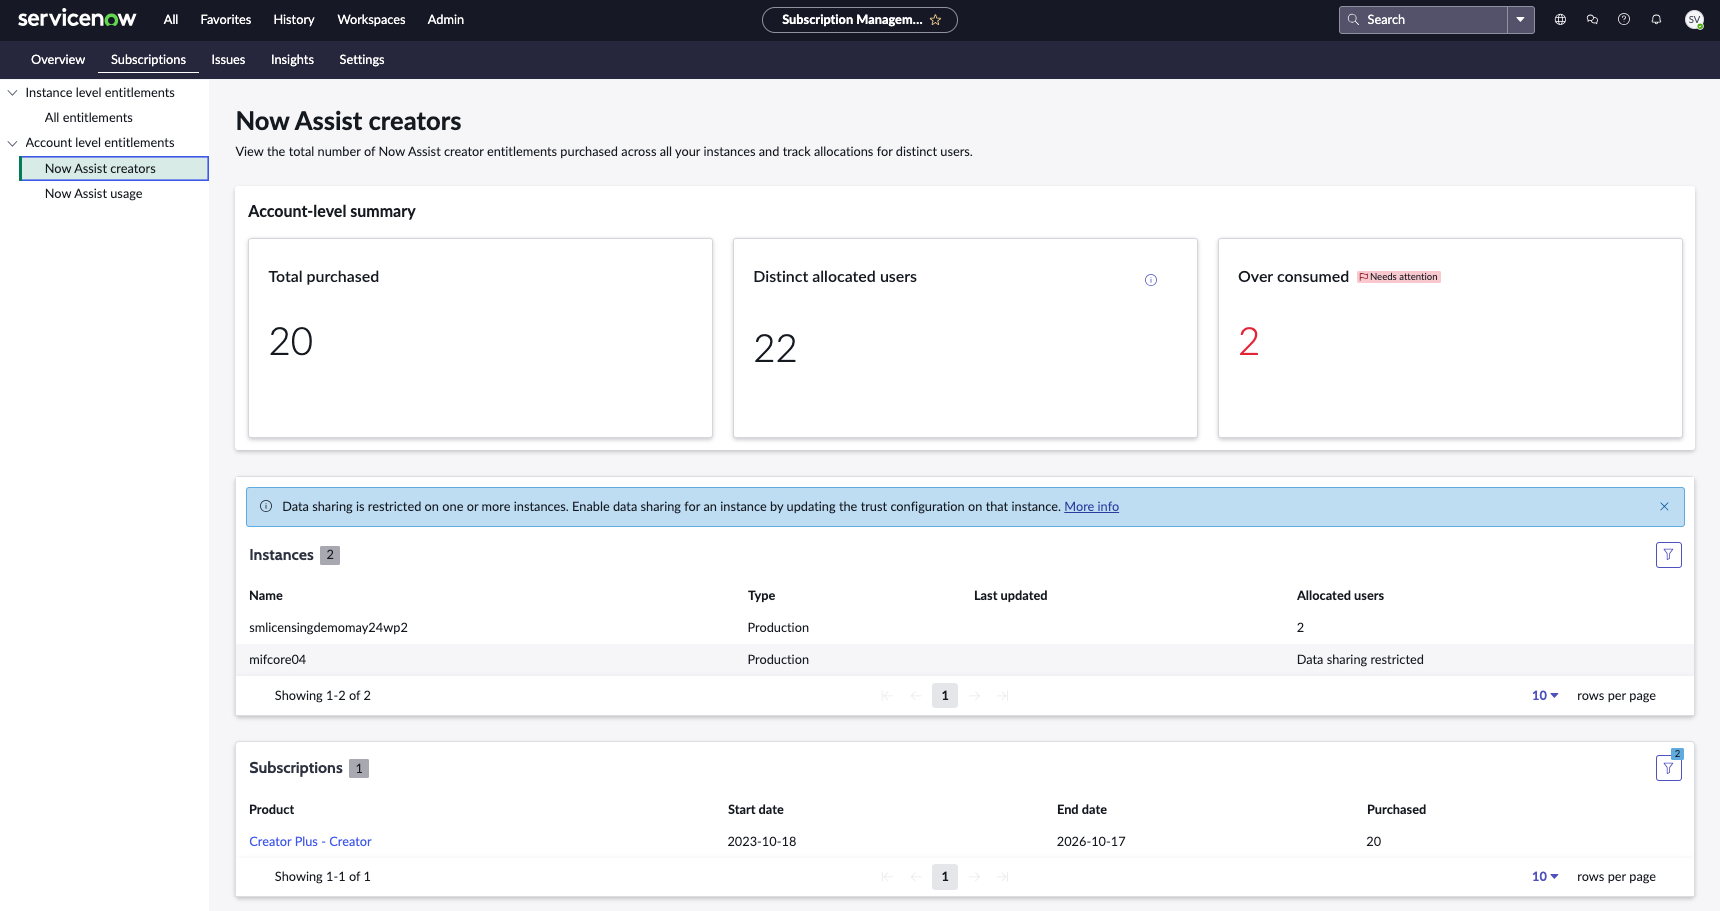Switch to the Issues tab
Screen dimensions: 1720x911
(x=228, y=60)
